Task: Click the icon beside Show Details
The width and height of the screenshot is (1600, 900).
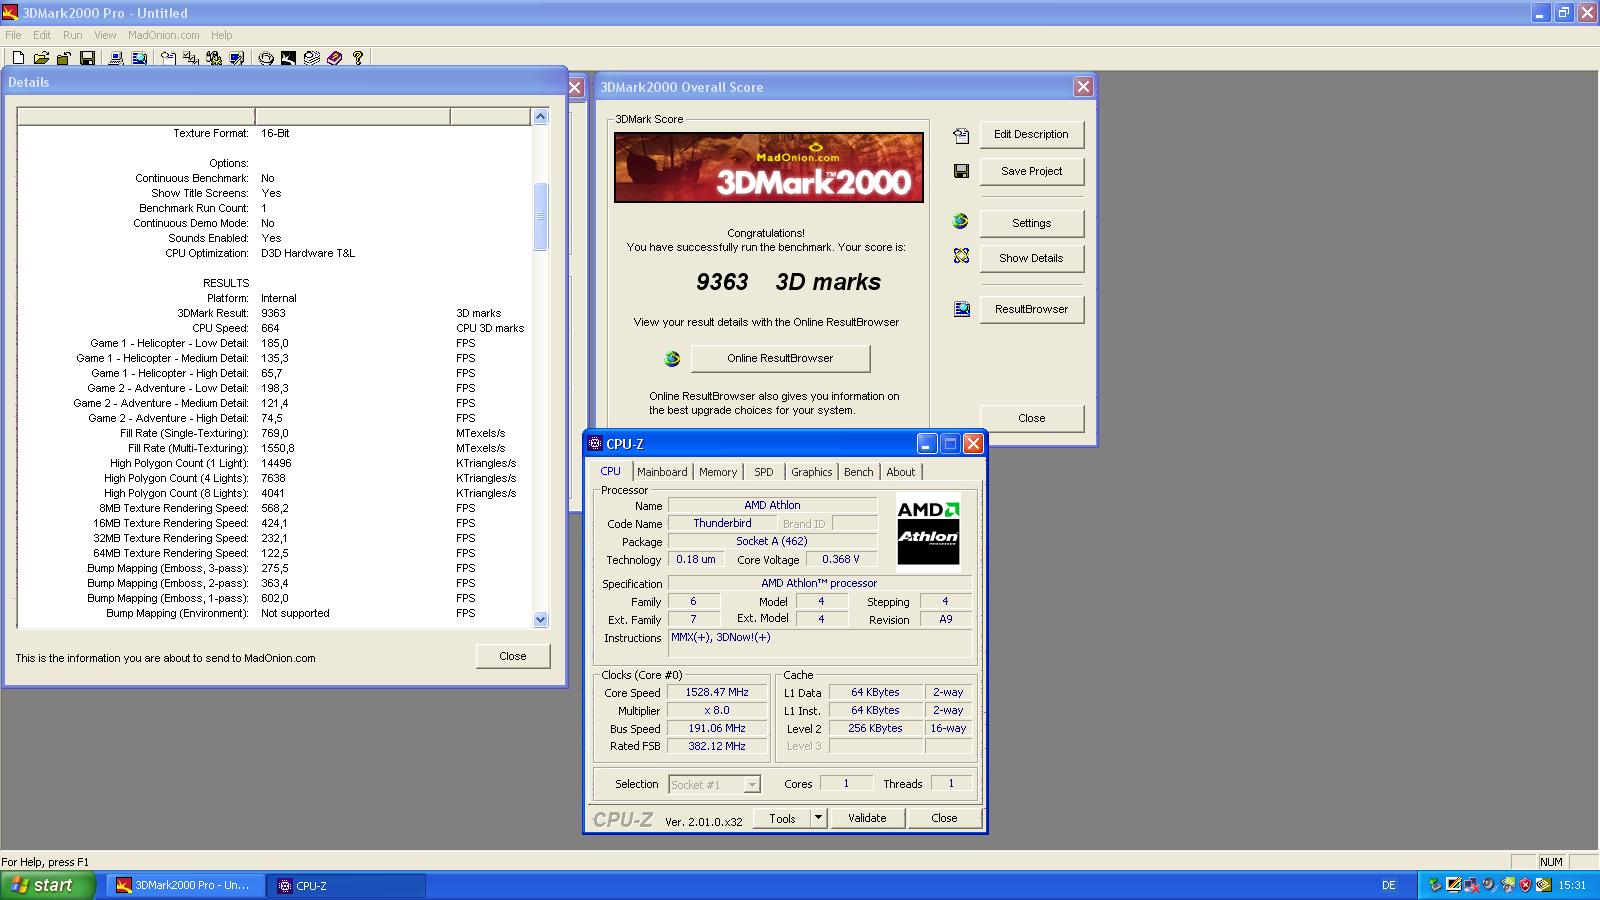Action: 961,257
